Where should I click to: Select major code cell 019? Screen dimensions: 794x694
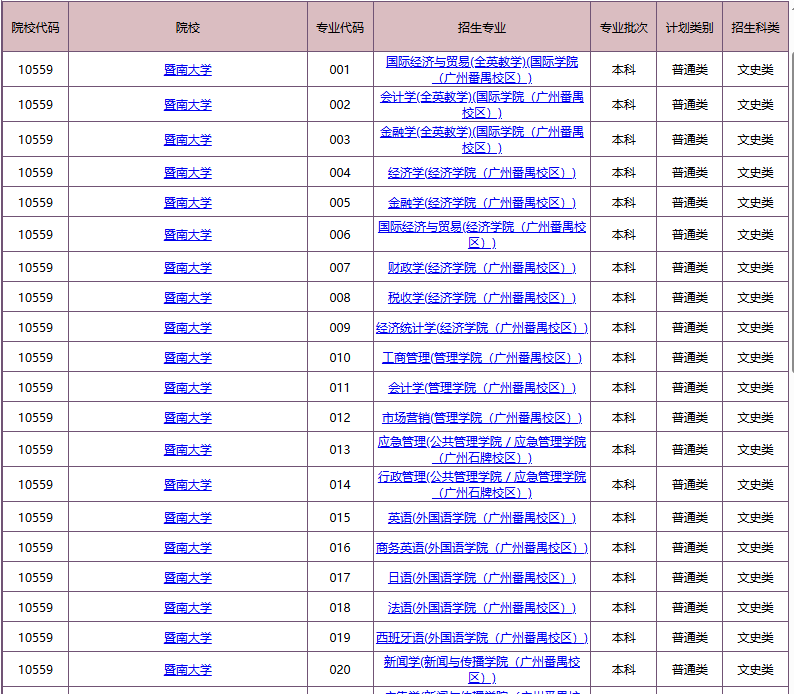coord(340,638)
